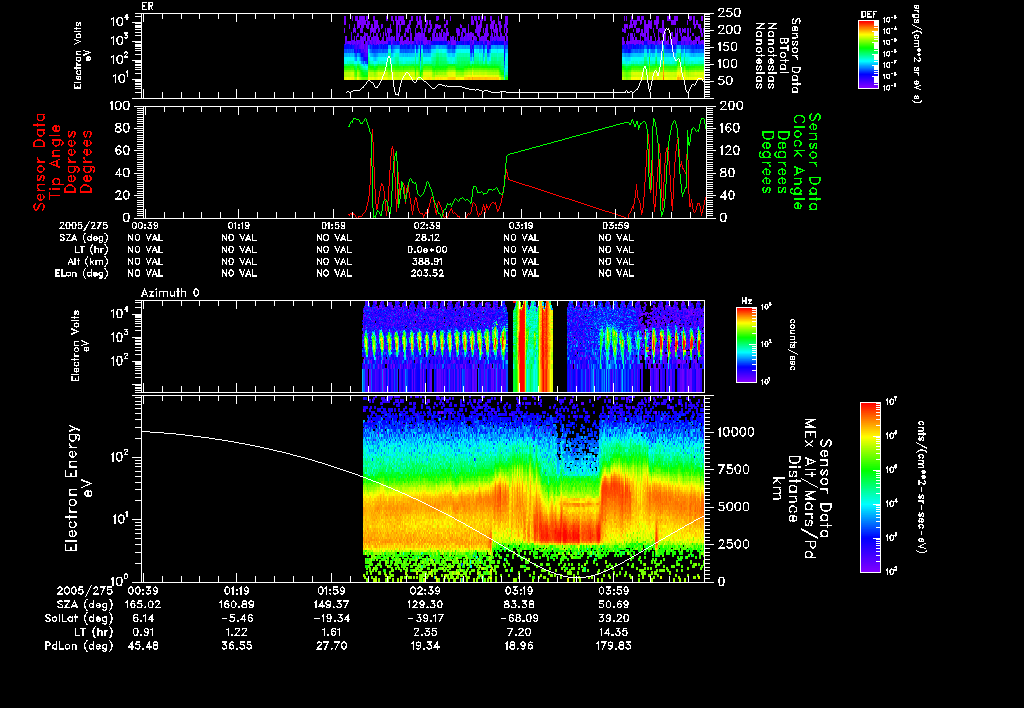Screen dimensions: 1024x708
Task: Click the ER spectrogram panel
Action: [423, 56]
